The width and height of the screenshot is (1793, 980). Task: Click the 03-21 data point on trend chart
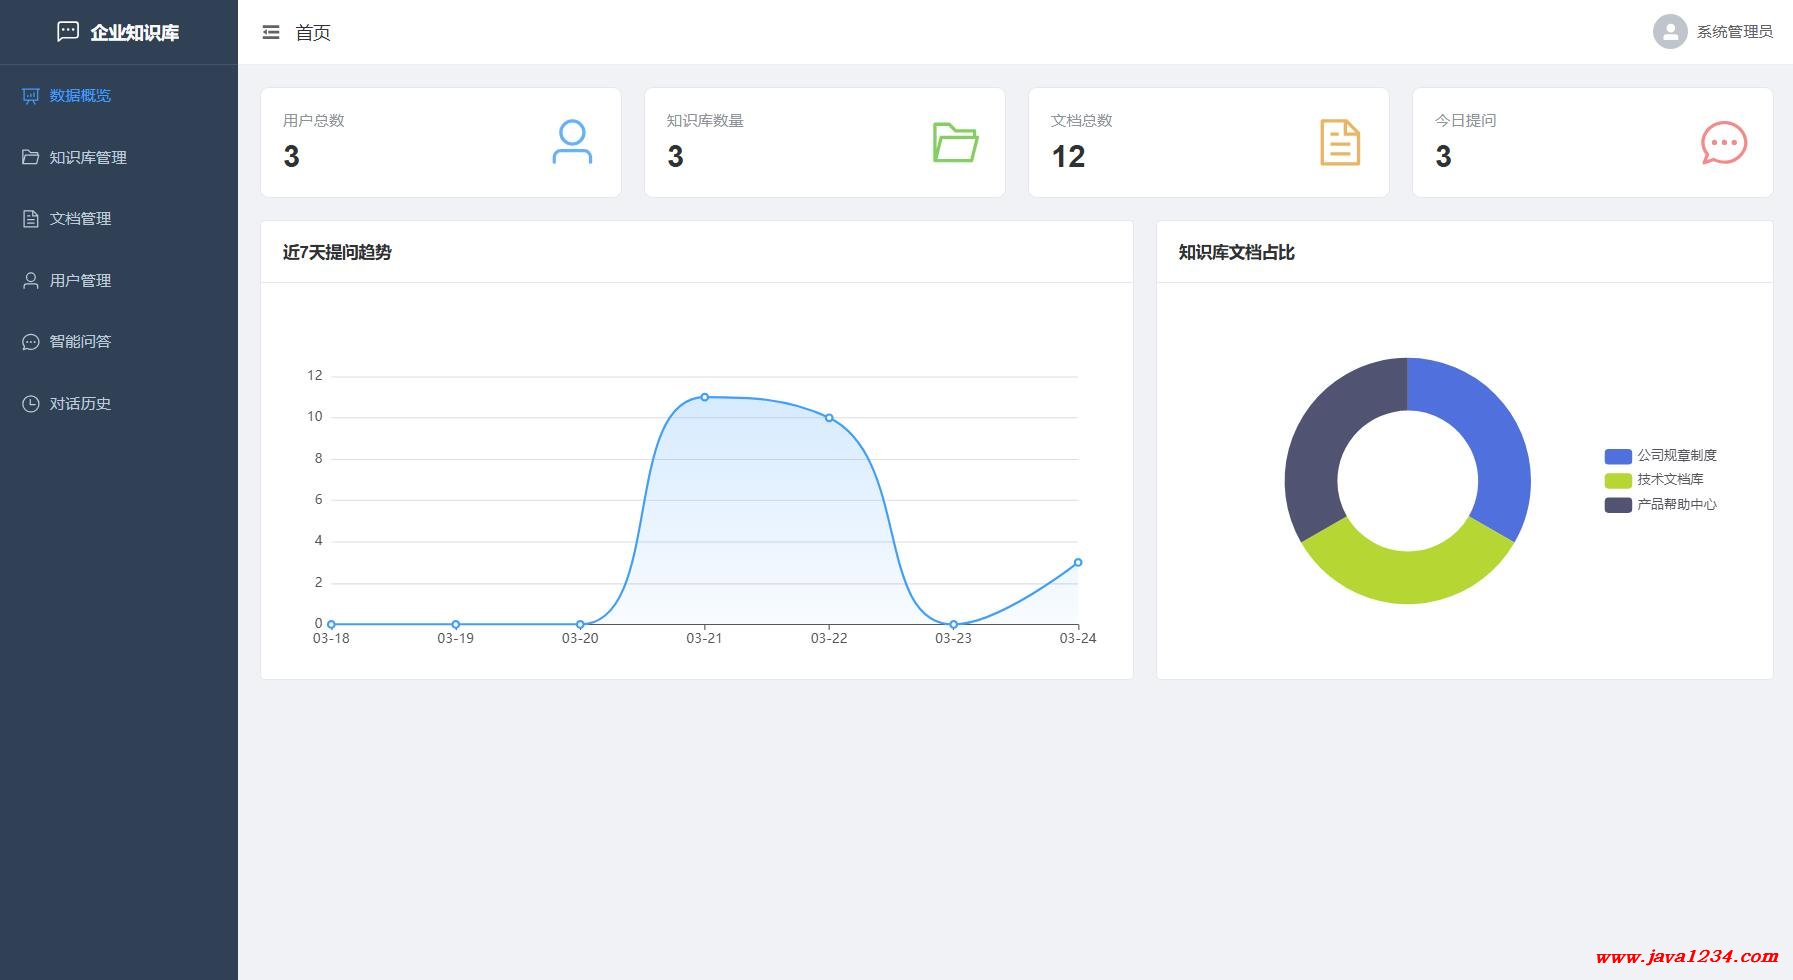coord(705,397)
